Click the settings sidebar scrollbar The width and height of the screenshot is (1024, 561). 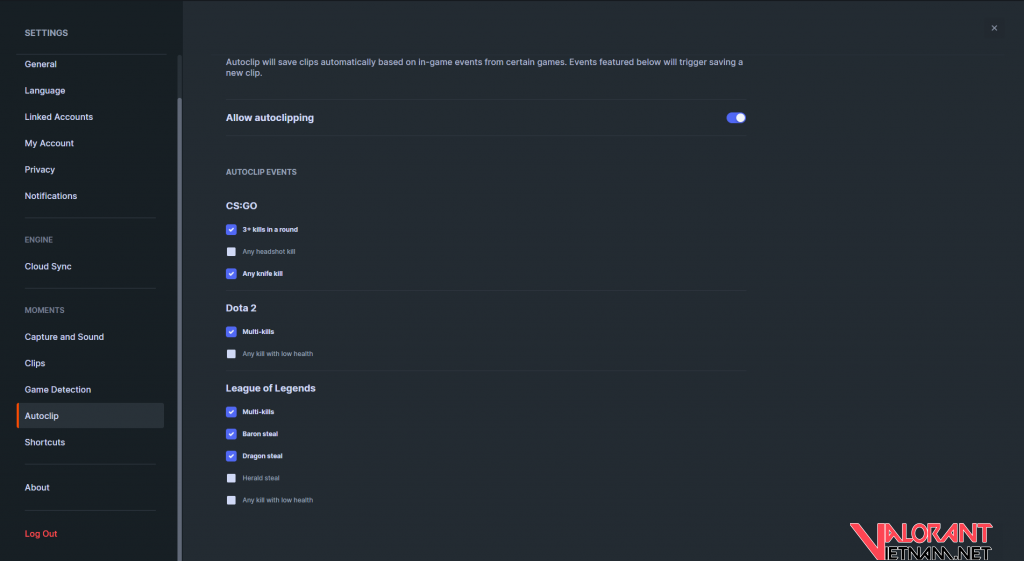pyautogui.click(x=179, y=300)
